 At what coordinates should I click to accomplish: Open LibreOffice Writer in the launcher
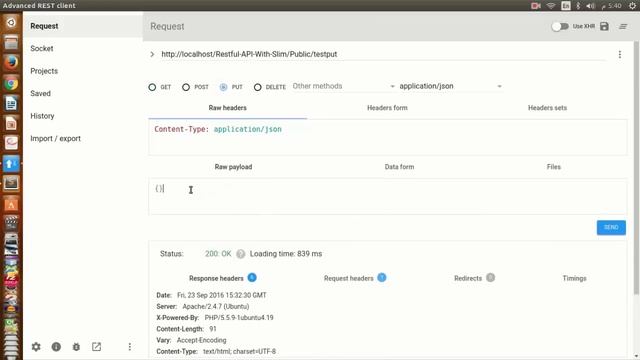coord(11,104)
